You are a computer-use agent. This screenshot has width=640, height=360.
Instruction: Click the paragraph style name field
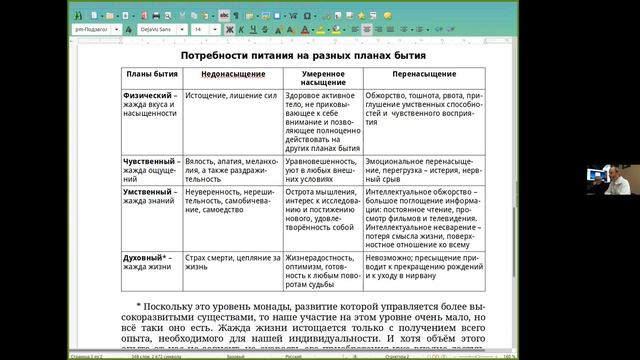[x=91, y=29]
